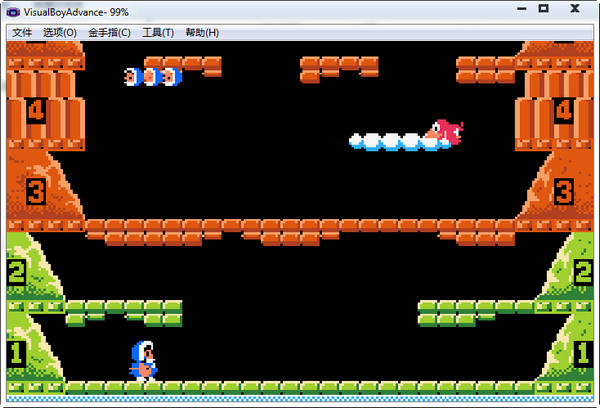
Task: Click the first remaining-lives icon at top left
Action: tap(133, 76)
